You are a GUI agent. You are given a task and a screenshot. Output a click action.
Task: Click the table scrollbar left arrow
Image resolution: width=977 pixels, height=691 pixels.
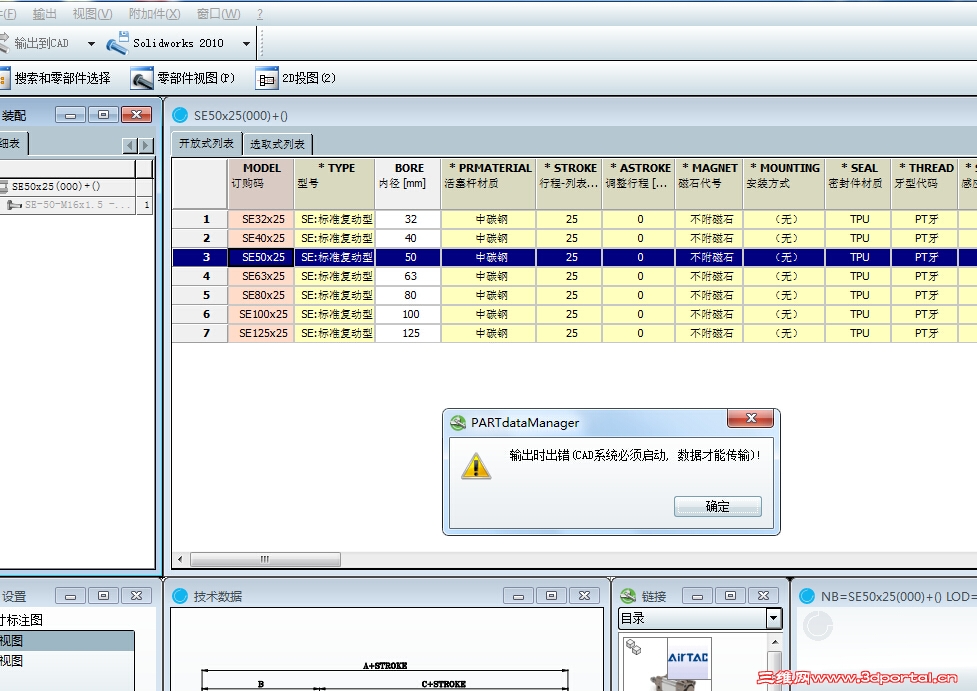click(181, 559)
